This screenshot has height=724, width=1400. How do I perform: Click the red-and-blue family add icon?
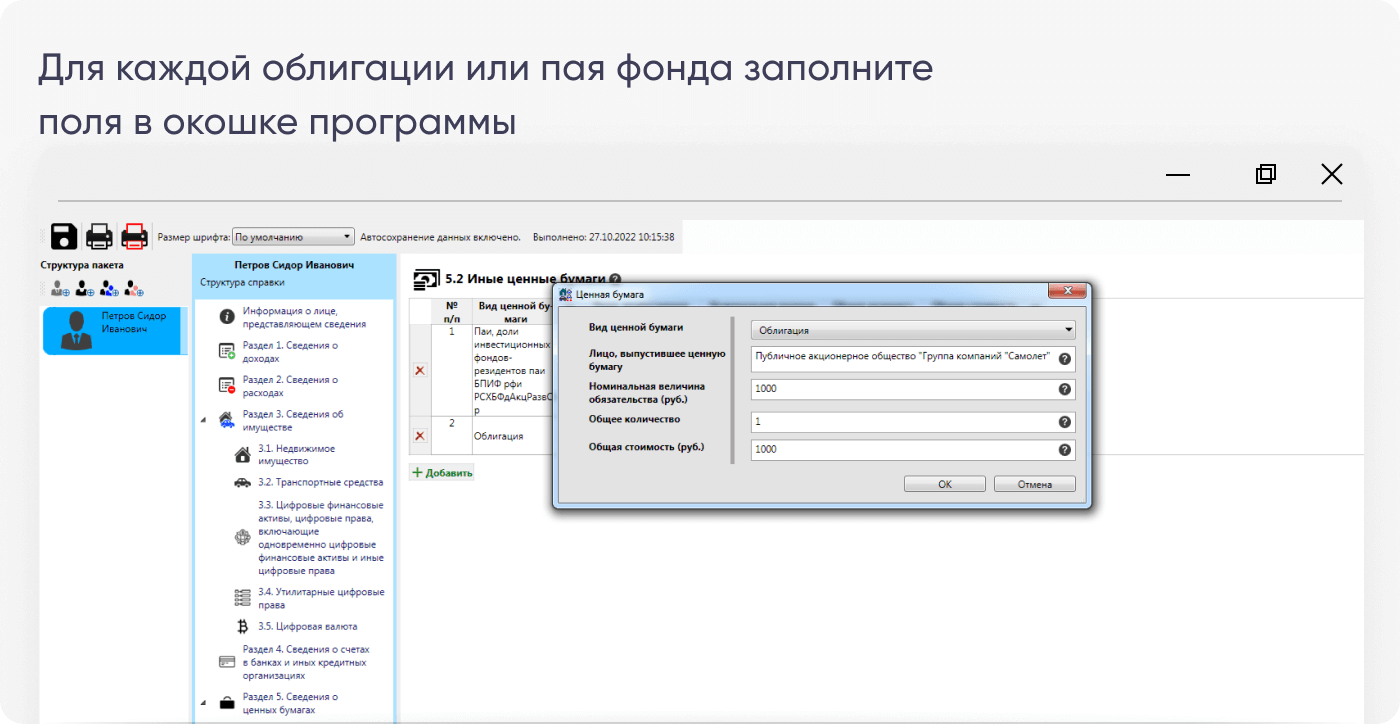click(x=134, y=289)
